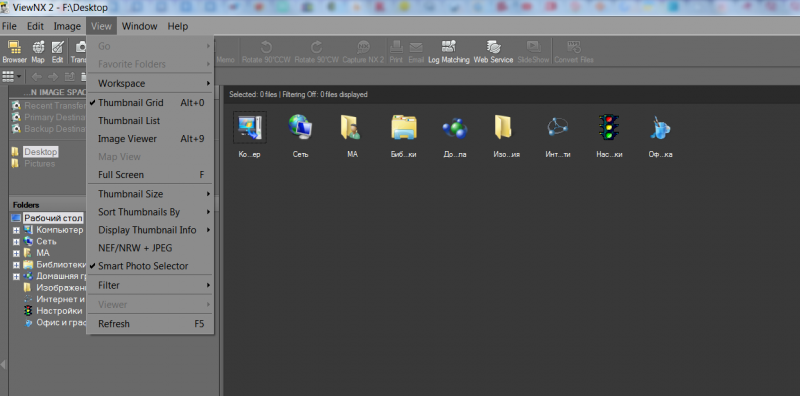Select the Сеть thumbnail in grid
Viewport: 800px width, 396px height.
click(301, 134)
